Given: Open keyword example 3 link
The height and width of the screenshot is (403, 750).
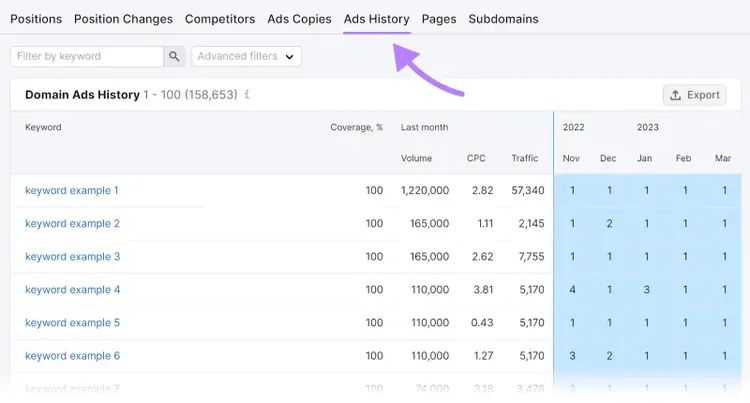Looking at the screenshot, I should (72, 256).
